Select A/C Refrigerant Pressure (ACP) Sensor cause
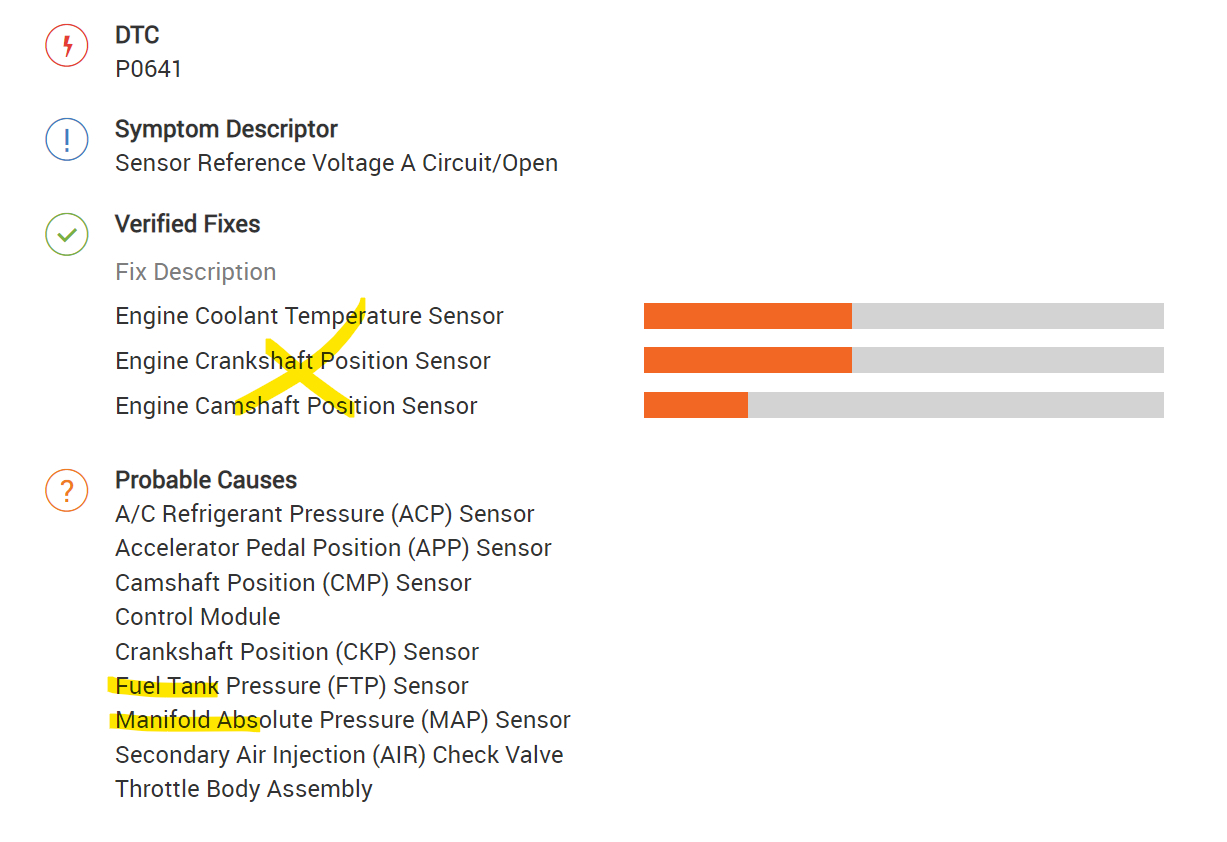Image resolution: width=1227 pixels, height=842 pixels. pyautogui.click(x=324, y=514)
